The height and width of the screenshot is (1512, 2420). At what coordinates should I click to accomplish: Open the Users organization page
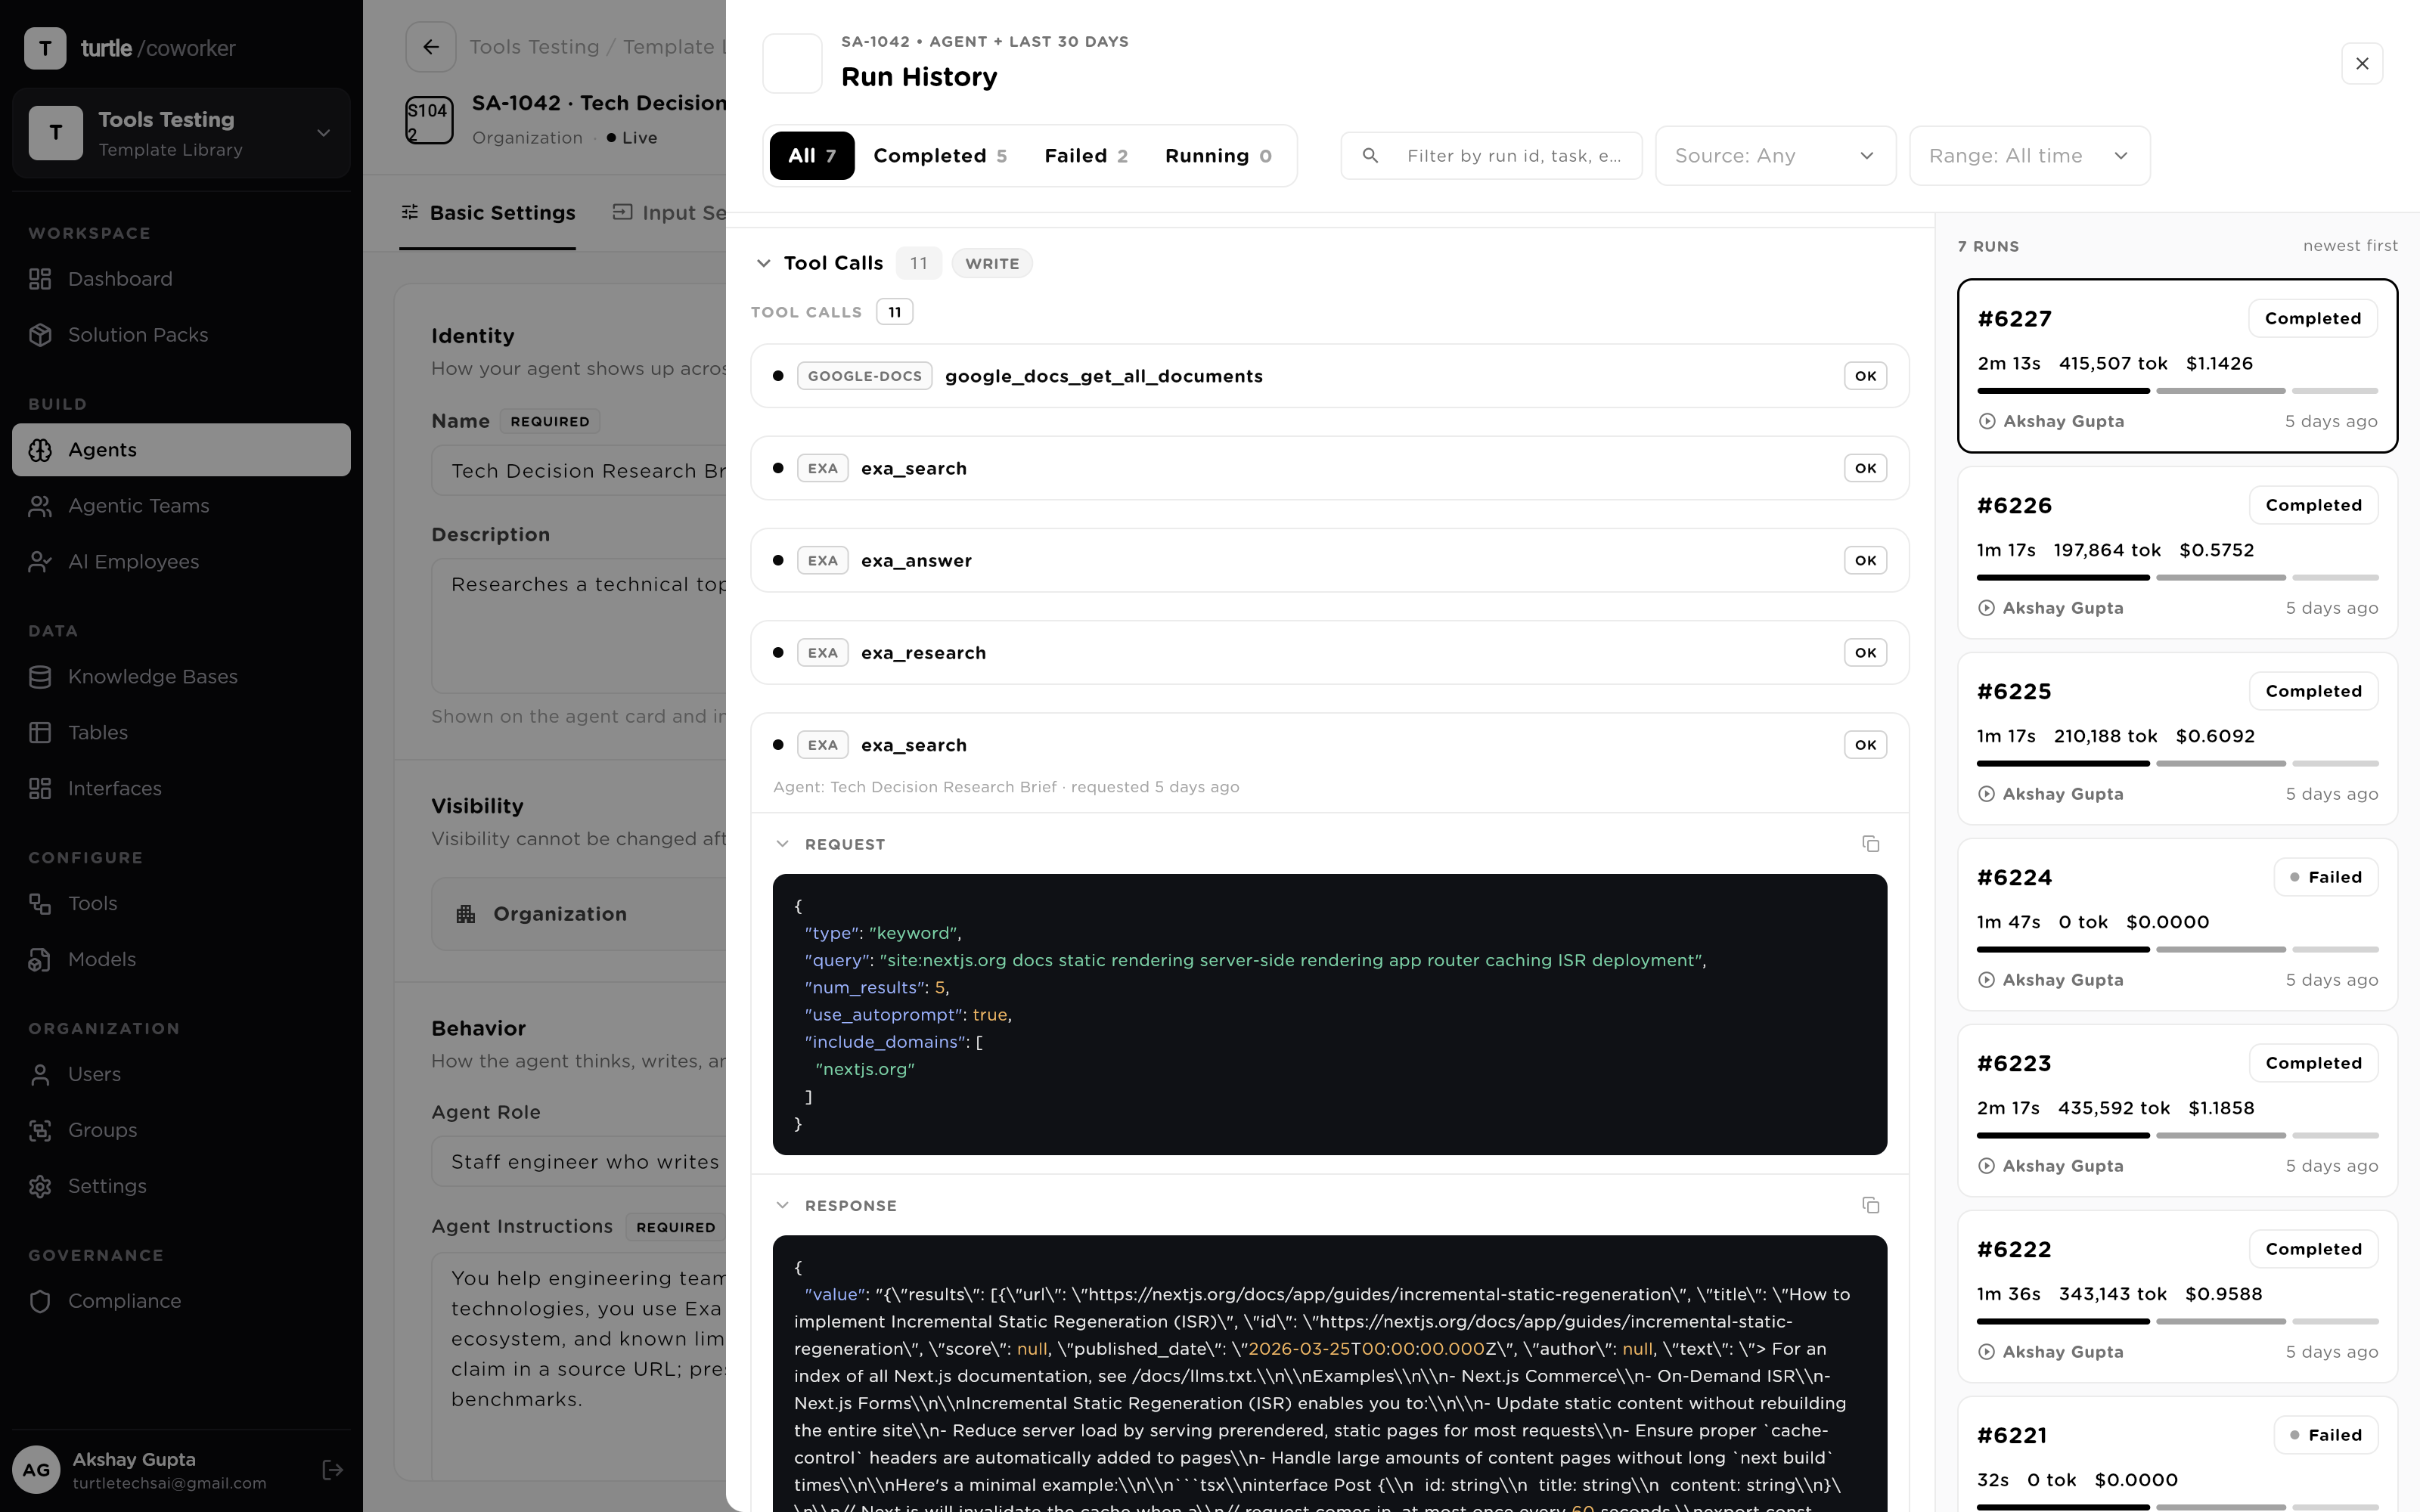click(181, 1075)
